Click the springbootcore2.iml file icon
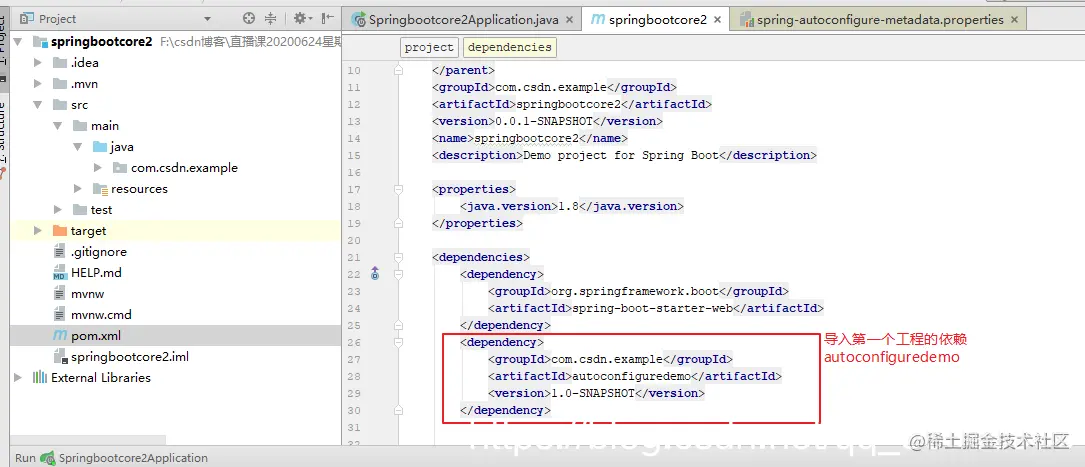The width and height of the screenshot is (1085, 467). point(60,357)
